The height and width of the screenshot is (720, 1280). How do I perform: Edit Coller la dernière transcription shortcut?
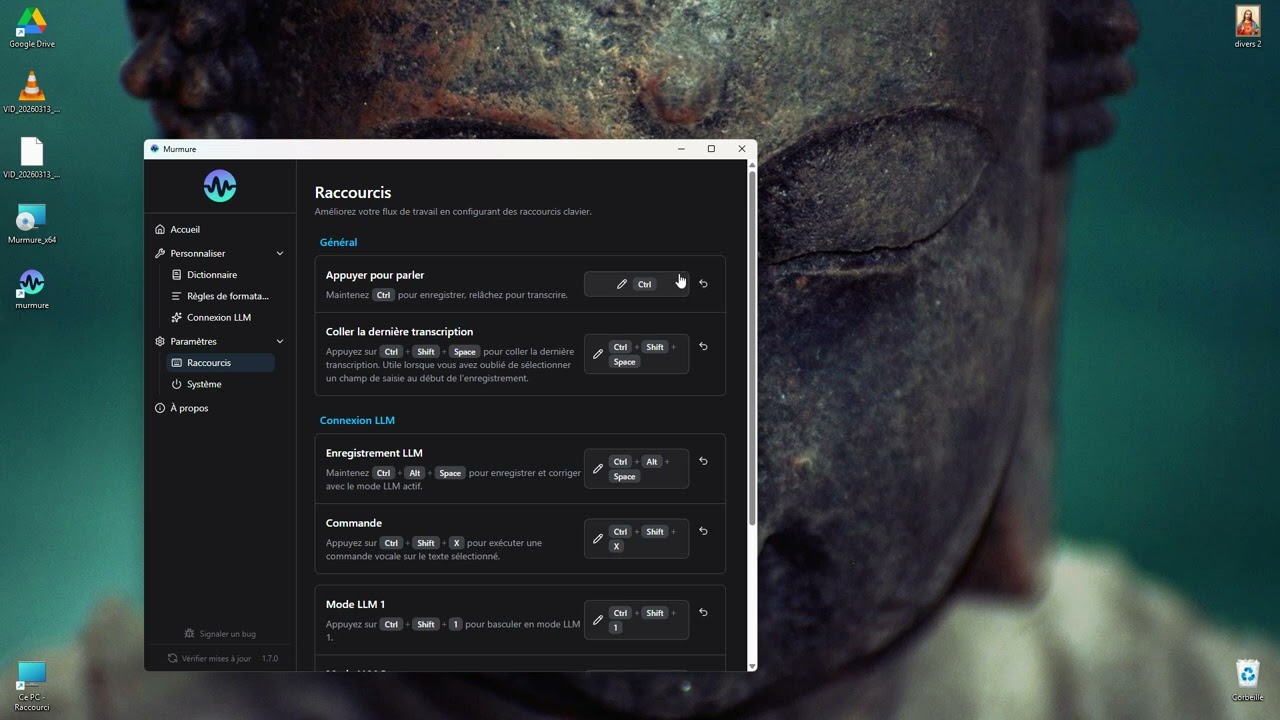(636, 354)
